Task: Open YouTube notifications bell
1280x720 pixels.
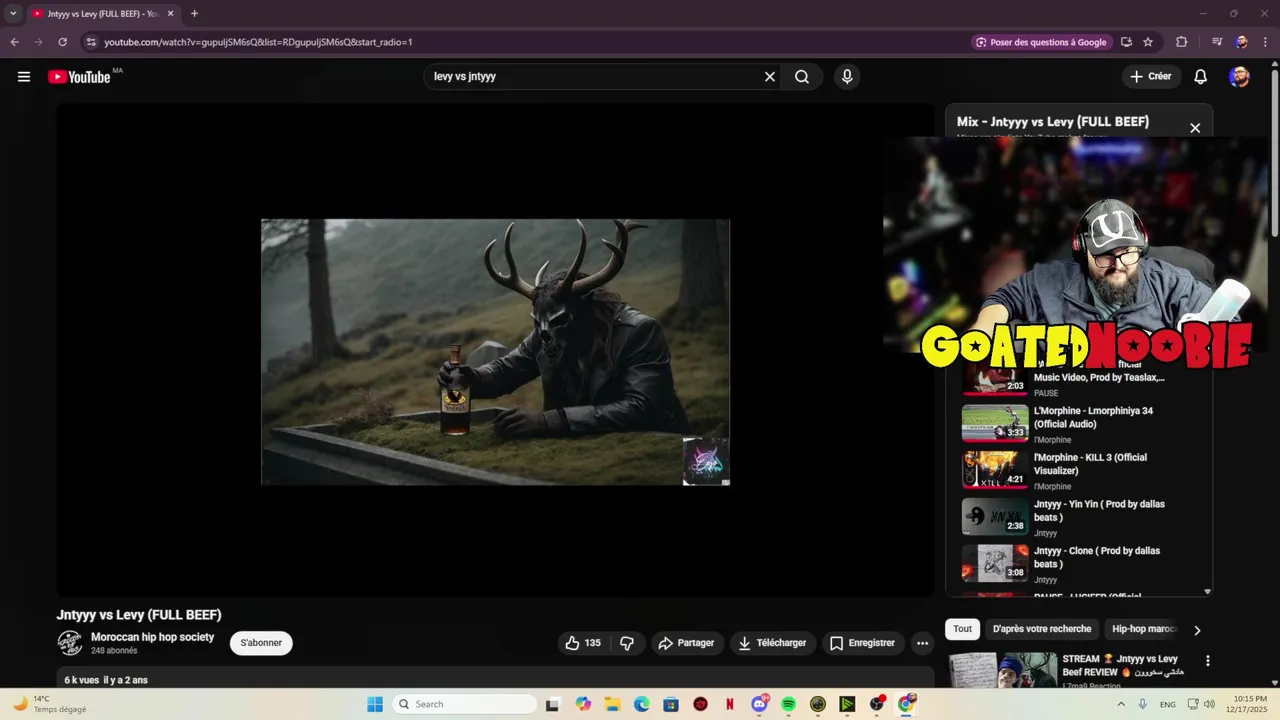Action: (1201, 77)
